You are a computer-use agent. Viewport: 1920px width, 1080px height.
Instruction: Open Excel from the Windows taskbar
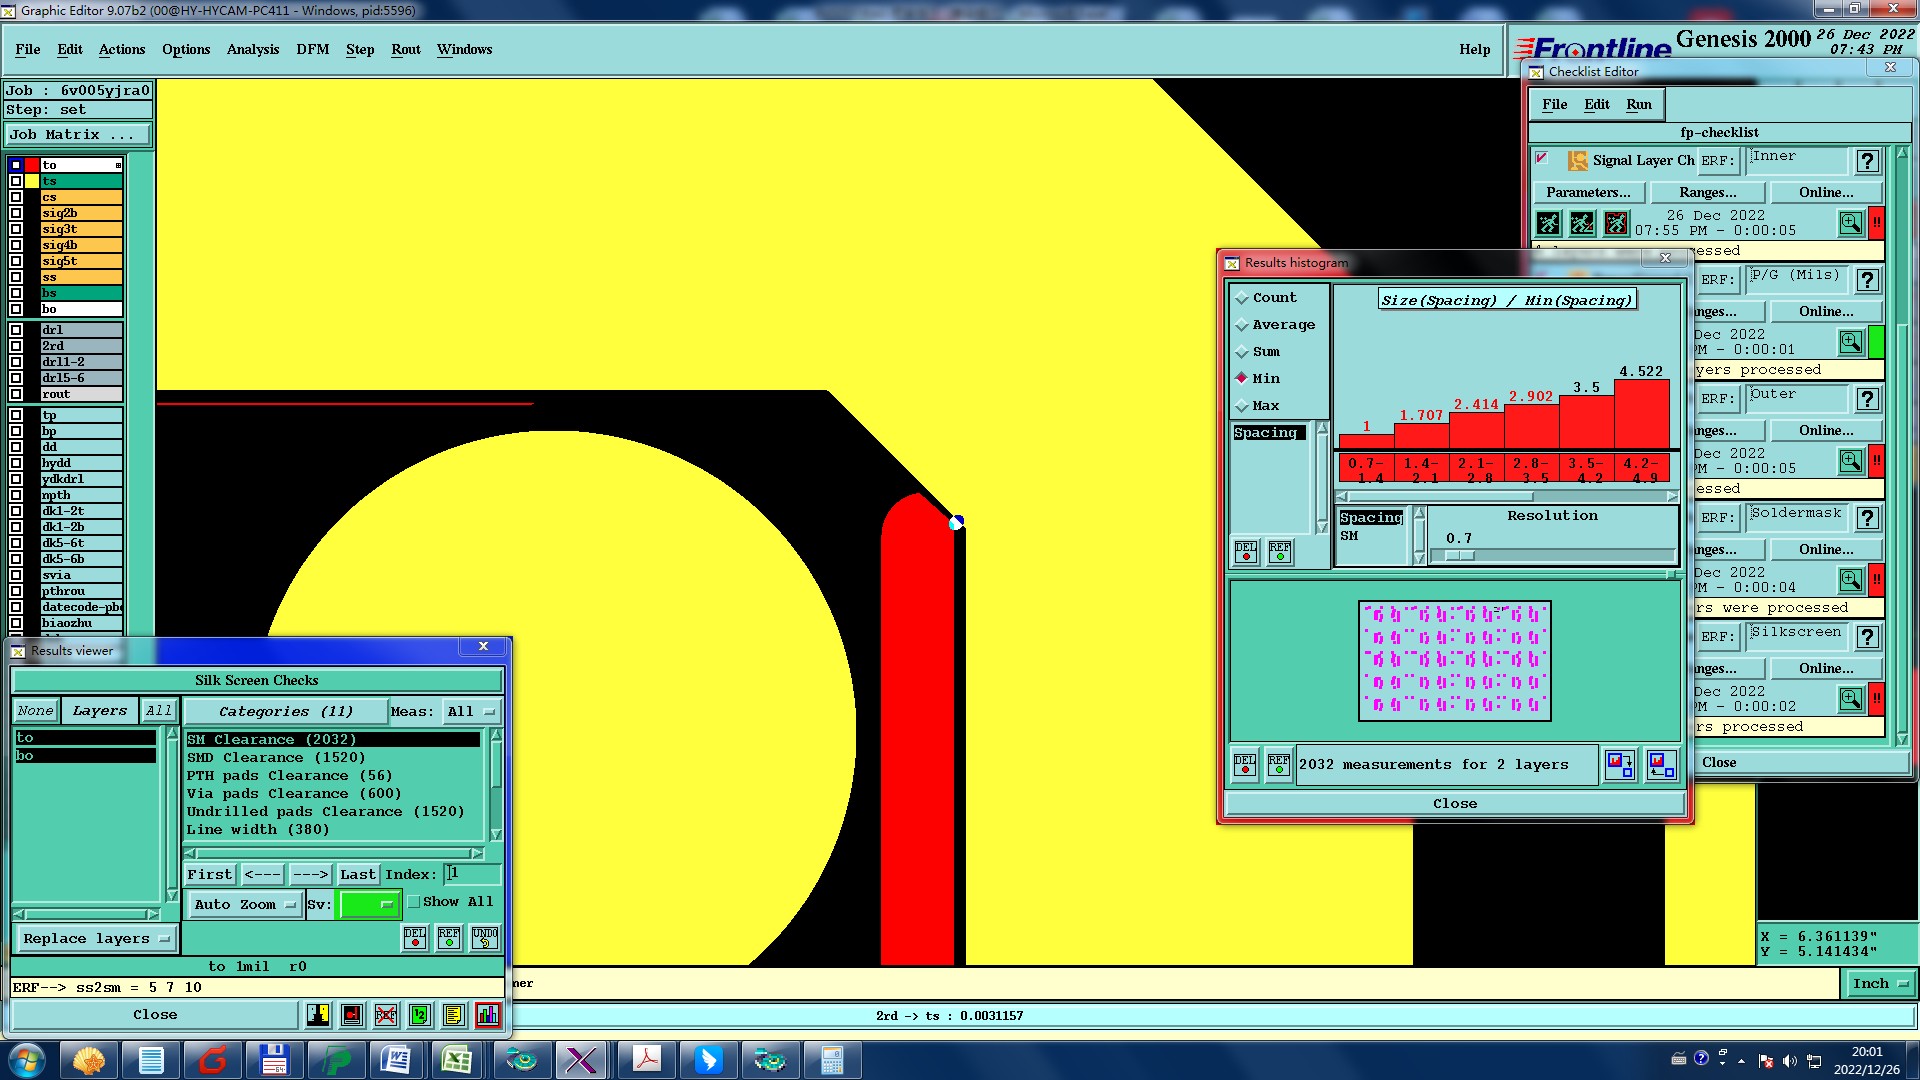pos(457,1059)
